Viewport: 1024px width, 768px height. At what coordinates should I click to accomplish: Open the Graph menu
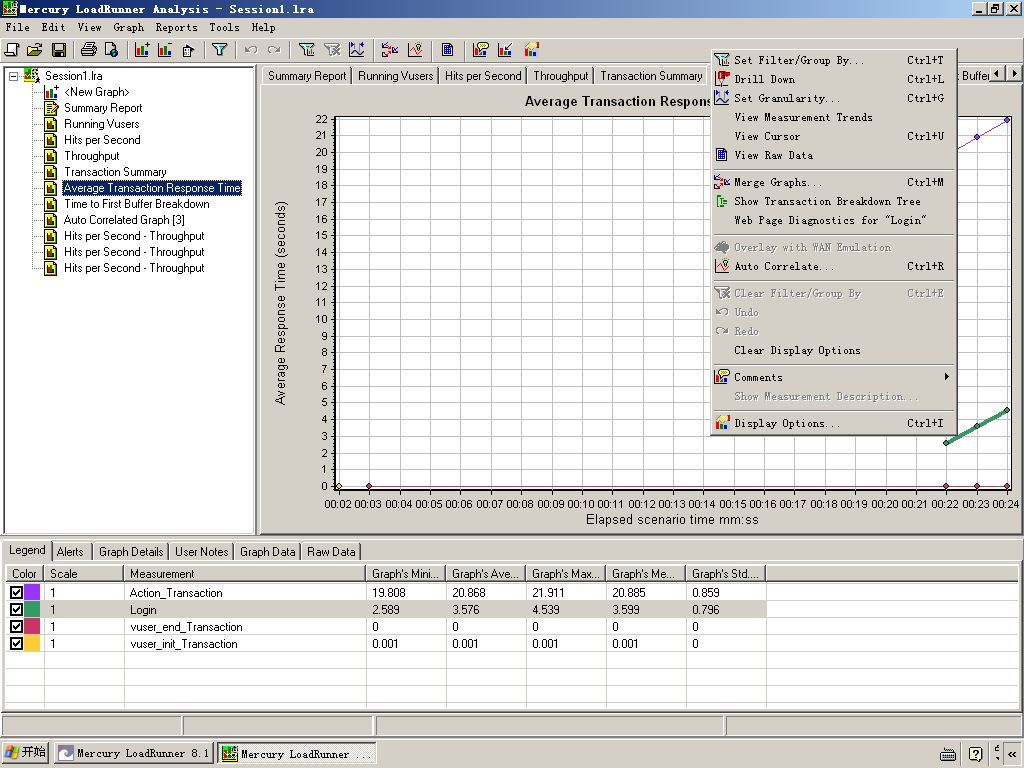click(128, 27)
